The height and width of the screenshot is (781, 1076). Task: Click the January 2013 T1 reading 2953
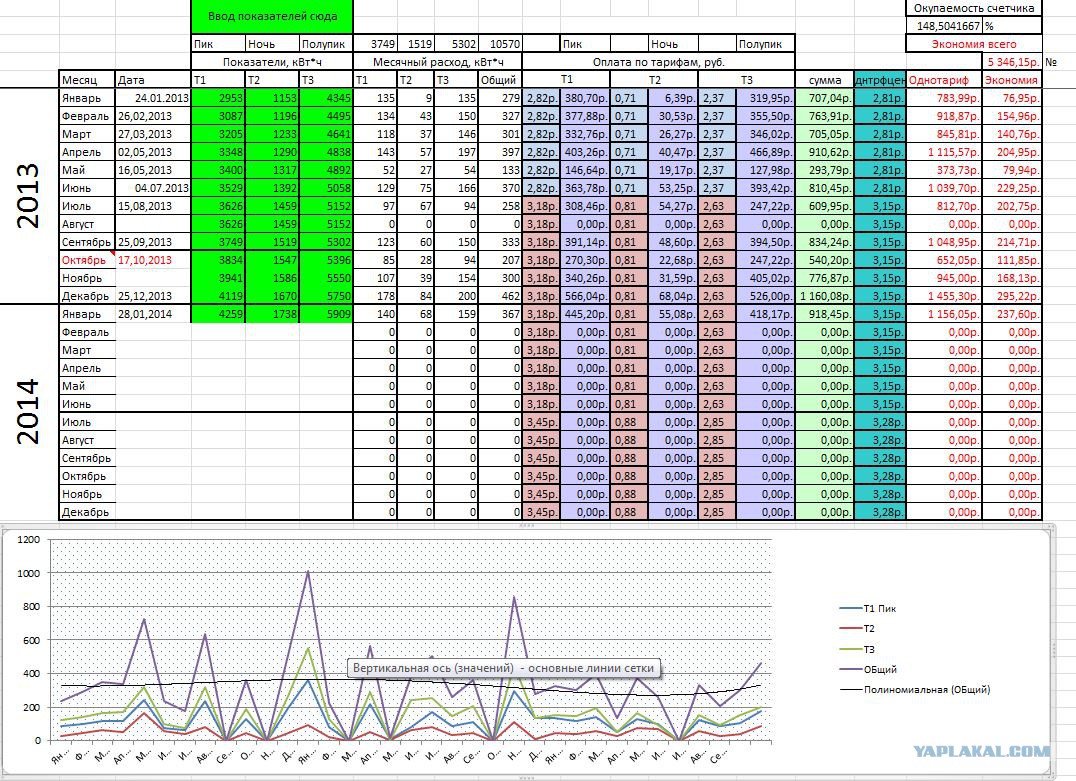coord(218,98)
